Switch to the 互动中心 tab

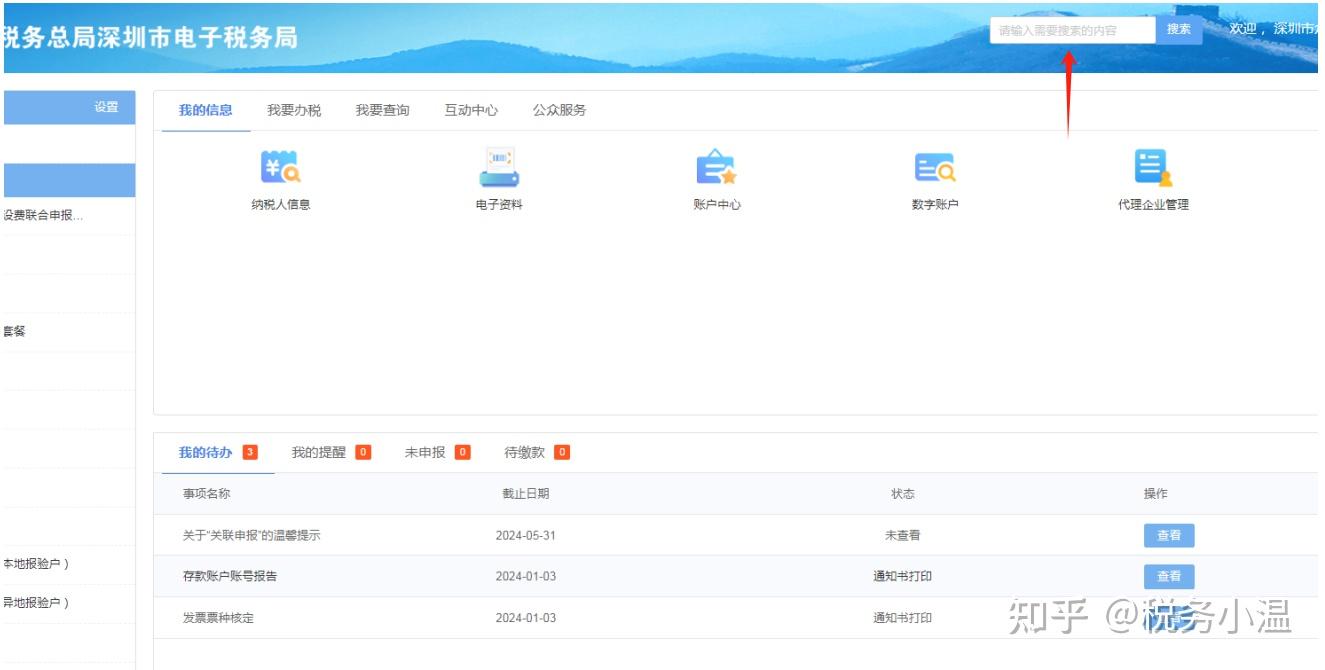point(471,110)
